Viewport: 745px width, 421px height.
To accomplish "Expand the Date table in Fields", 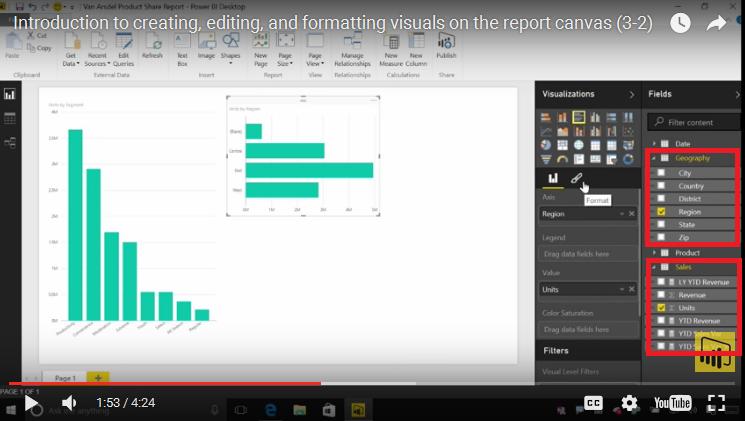I will pos(654,144).
